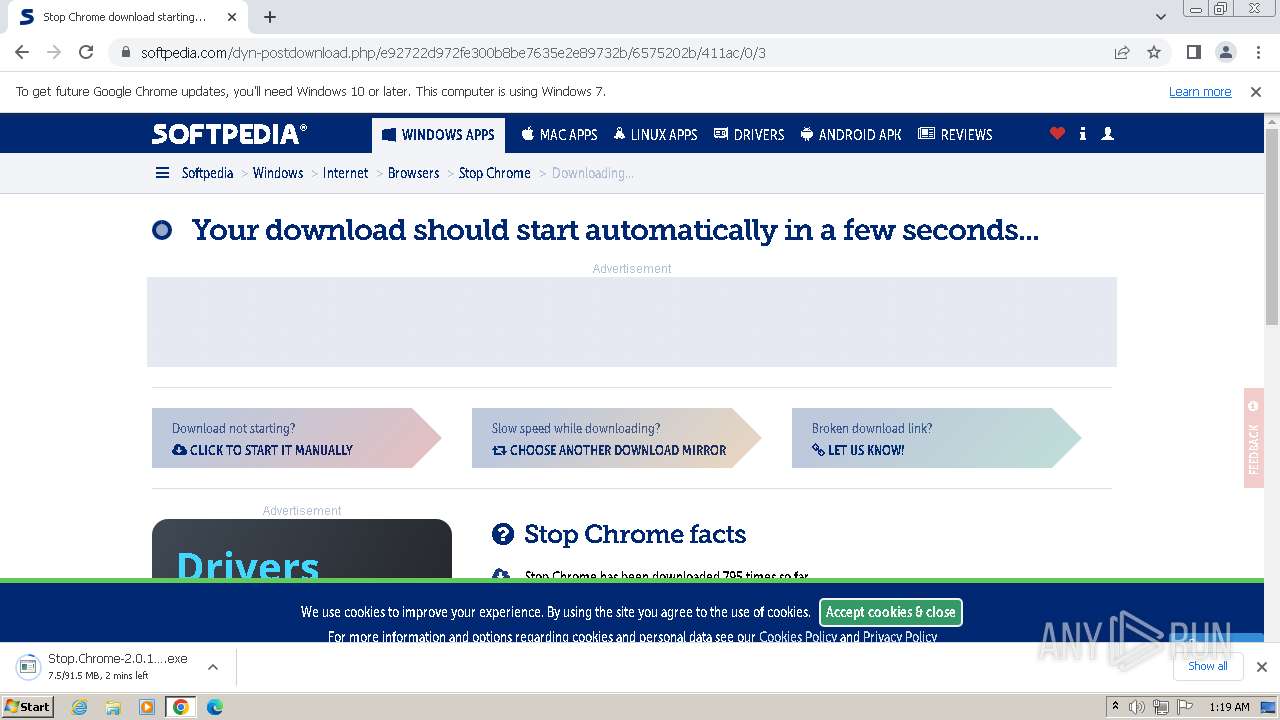Open Windows Media Player from taskbar
The width and height of the screenshot is (1280, 720).
[x=147, y=707]
